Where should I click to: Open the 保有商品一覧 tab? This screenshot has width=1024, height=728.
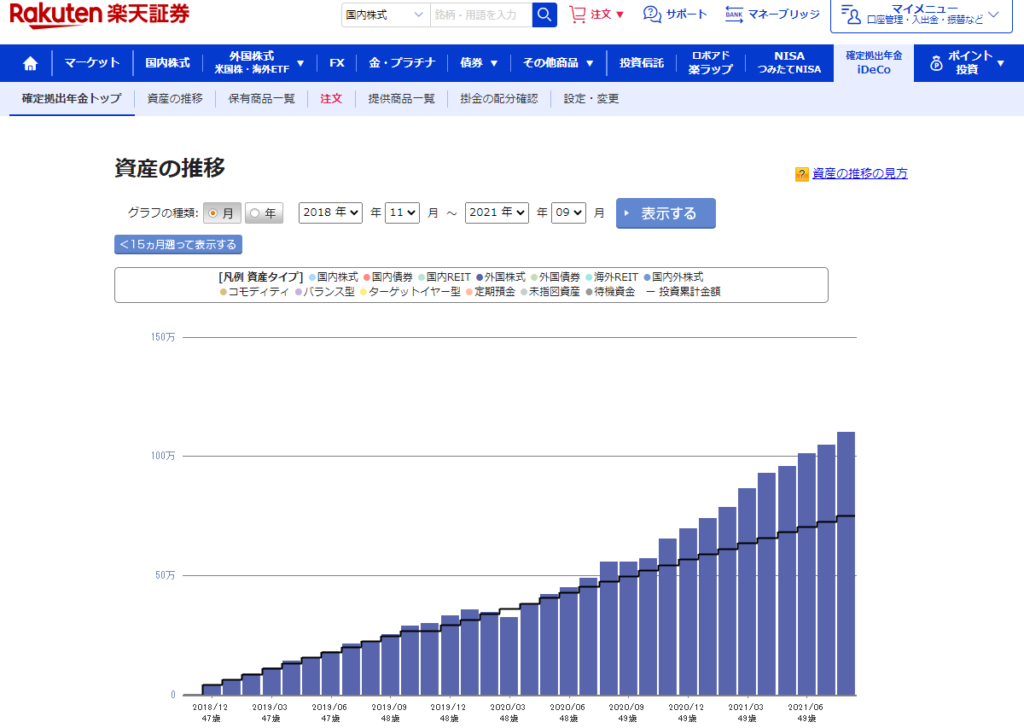pos(261,99)
